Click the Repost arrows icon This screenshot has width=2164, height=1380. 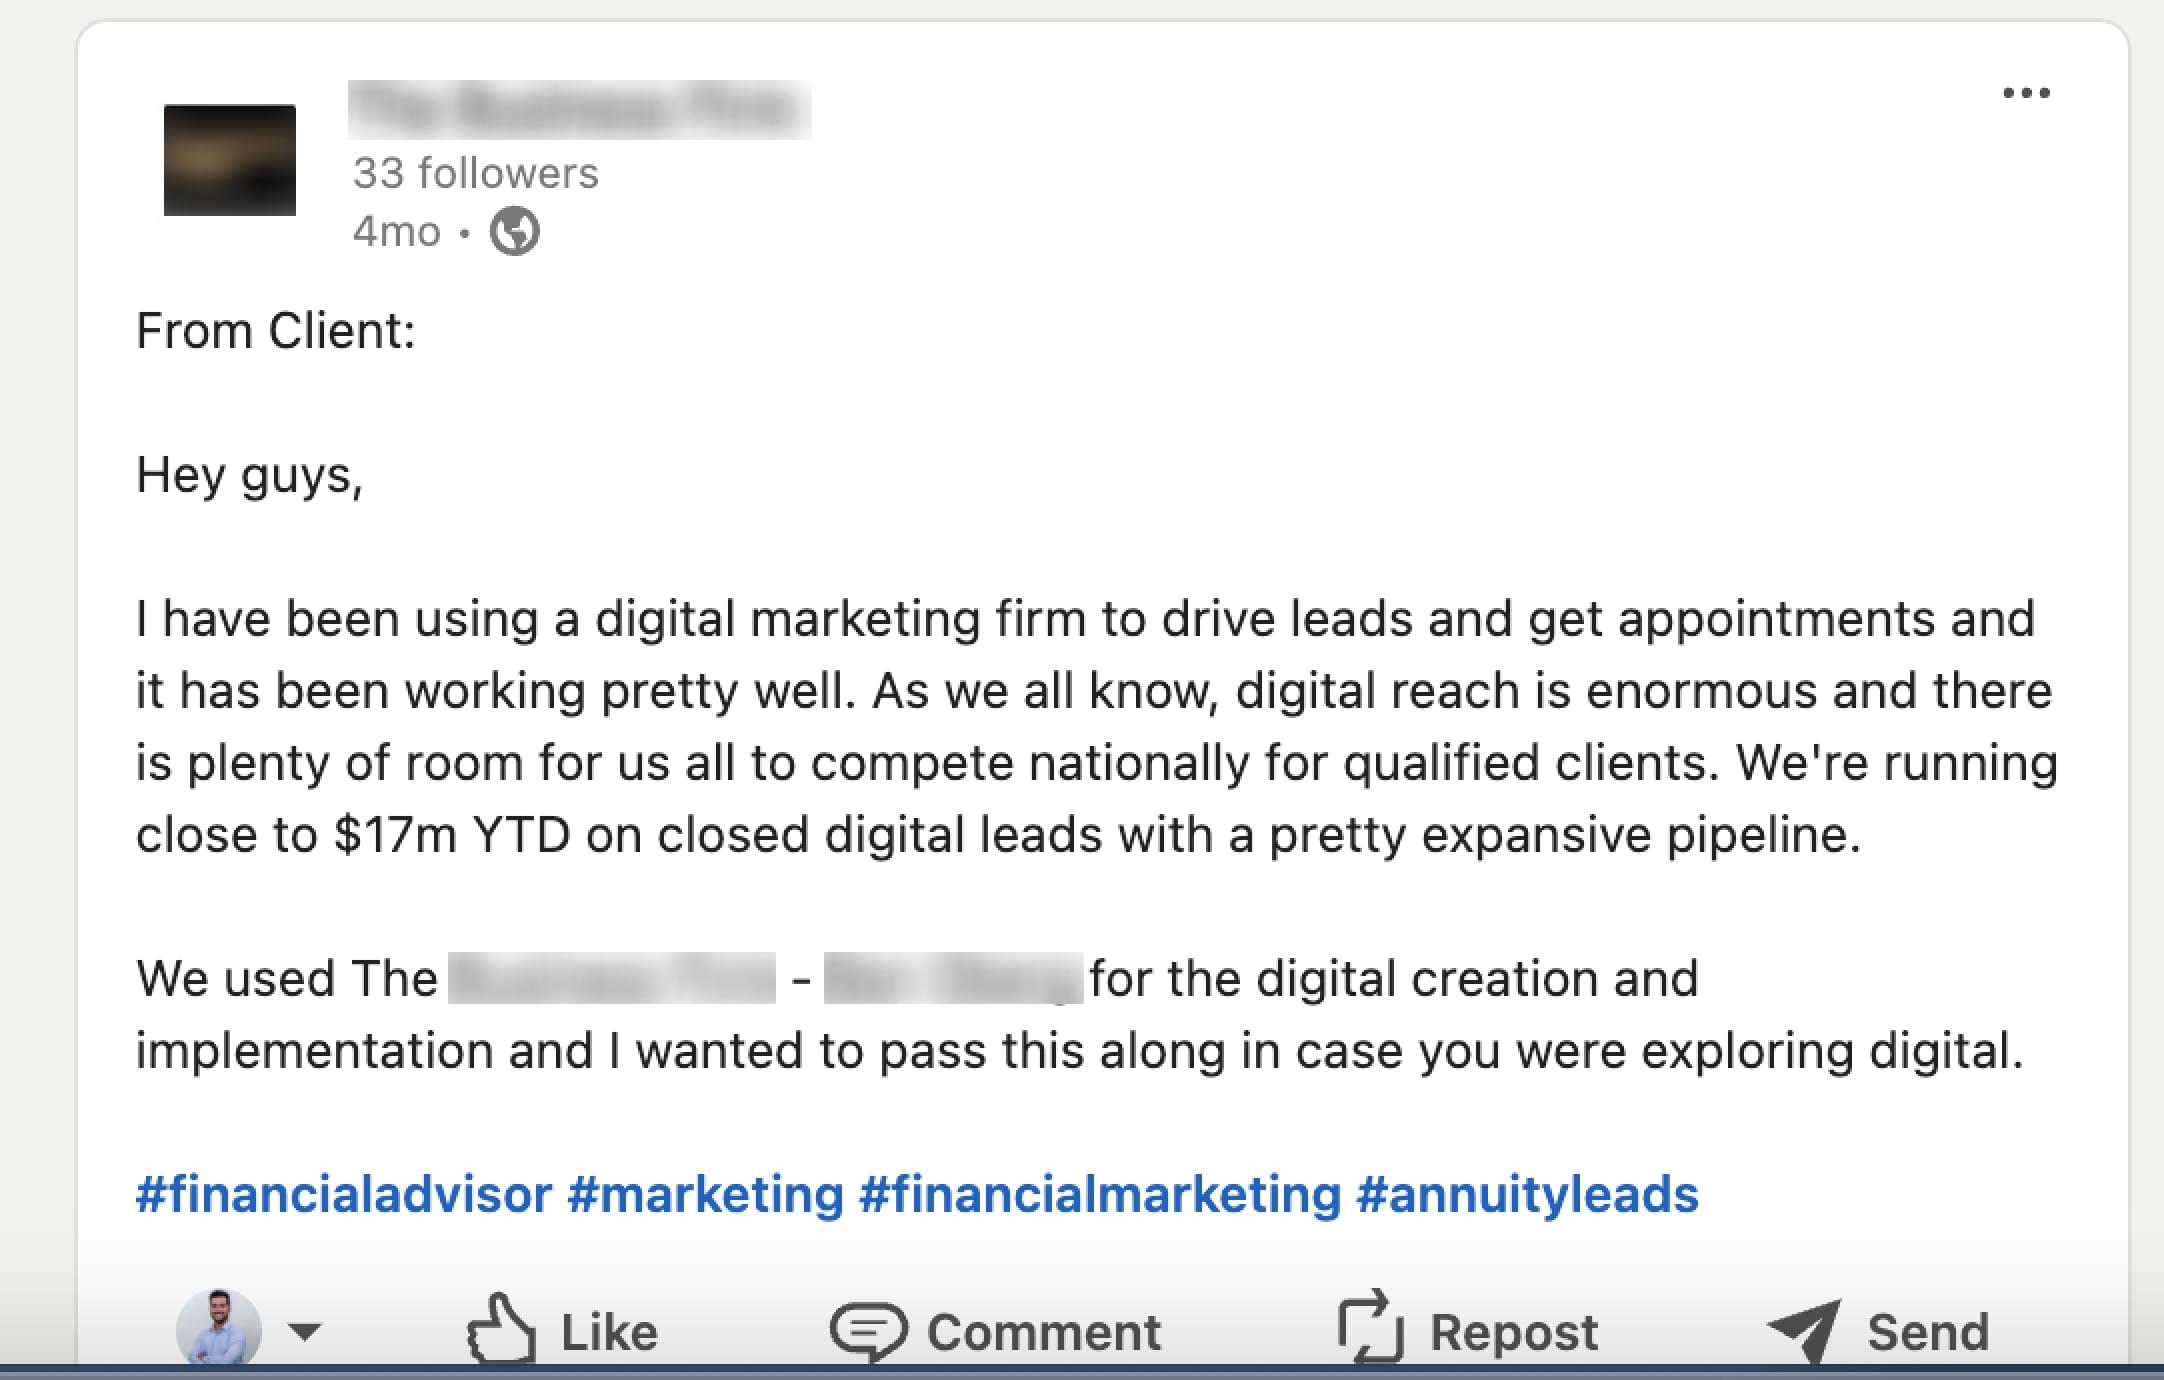pyautogui.click(x=1370, y=1326)
